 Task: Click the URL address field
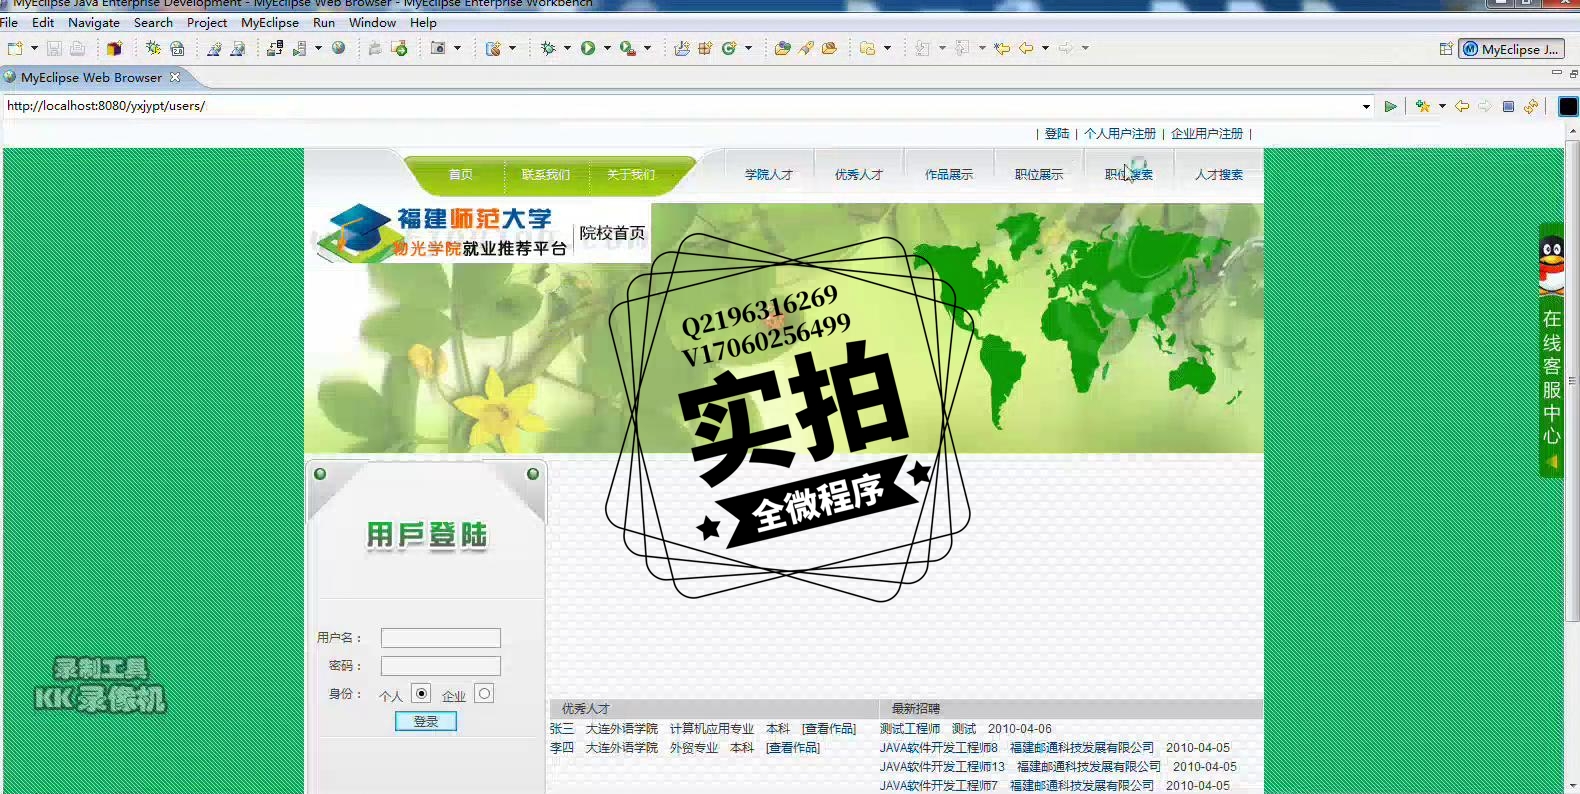pyautogui.click(x=680, y=106)
